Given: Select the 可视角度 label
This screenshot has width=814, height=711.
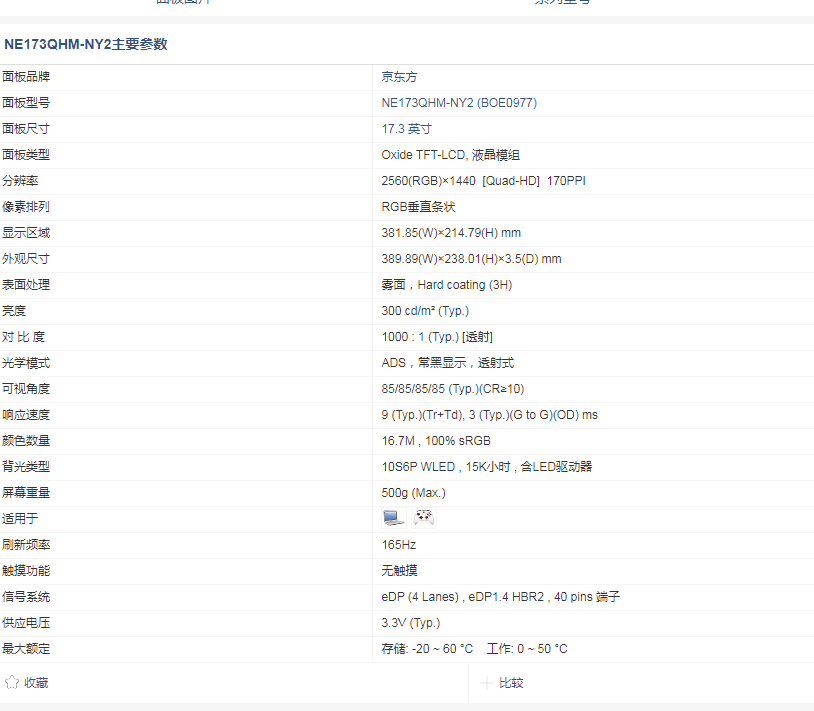Looking at the screenshot, I should pyautogui.click(x=26, y=389).
